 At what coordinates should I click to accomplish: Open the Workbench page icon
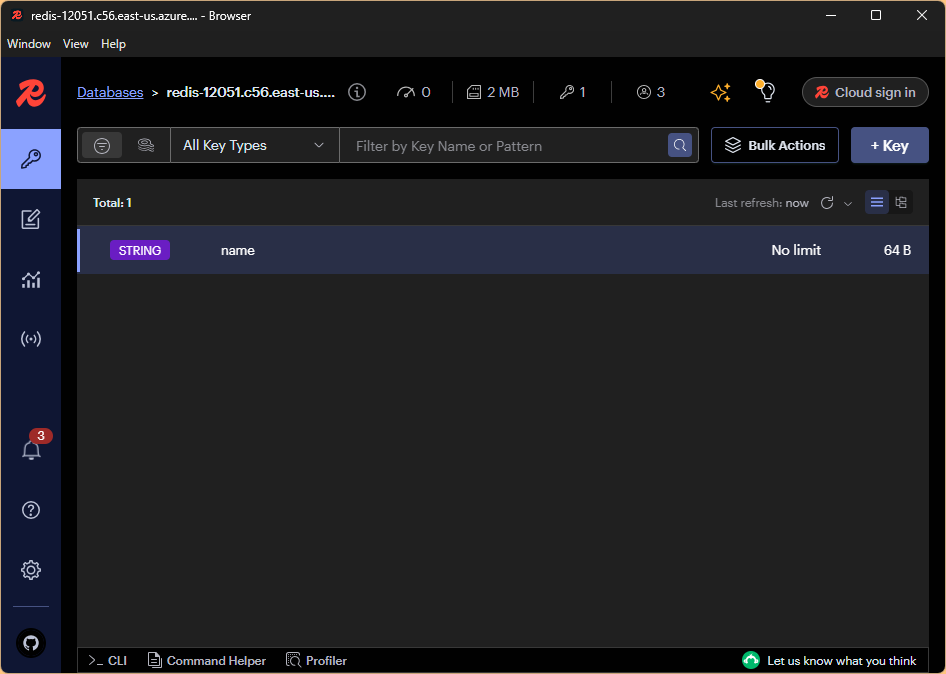click(31, 219)
